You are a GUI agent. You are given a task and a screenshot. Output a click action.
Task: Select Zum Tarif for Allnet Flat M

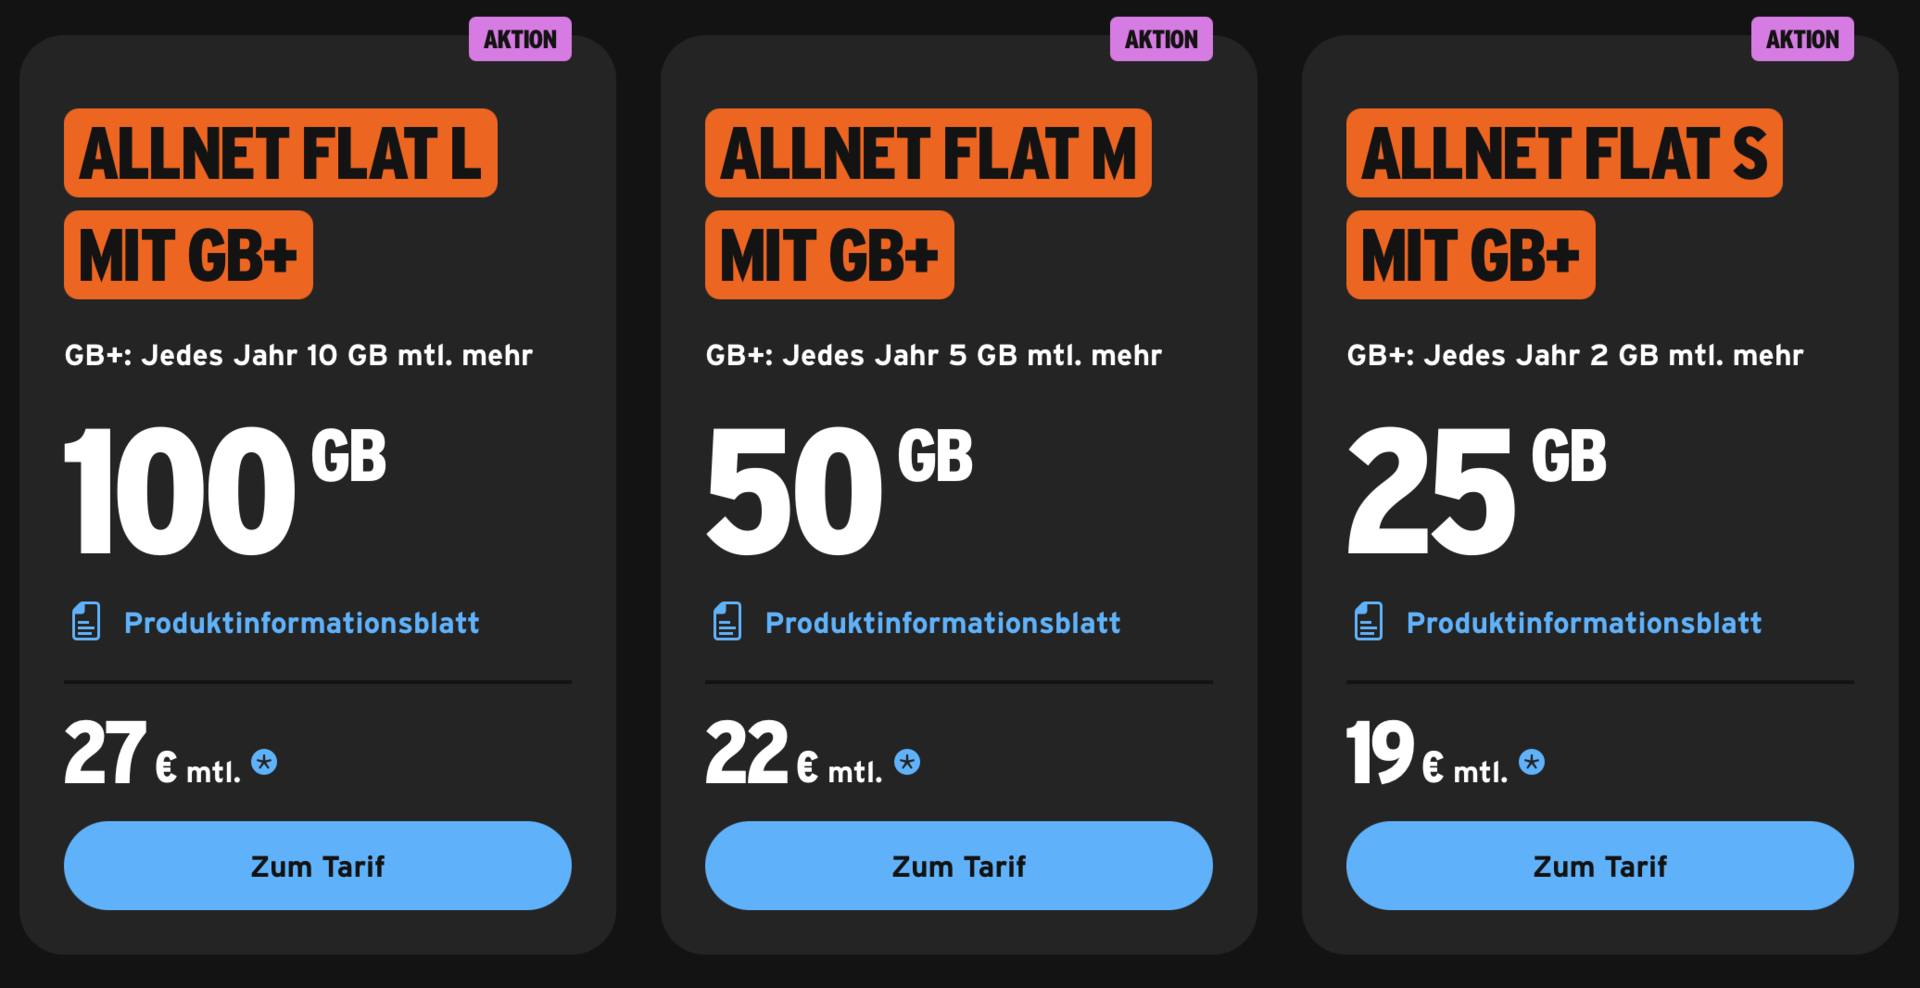coord(959,866)
